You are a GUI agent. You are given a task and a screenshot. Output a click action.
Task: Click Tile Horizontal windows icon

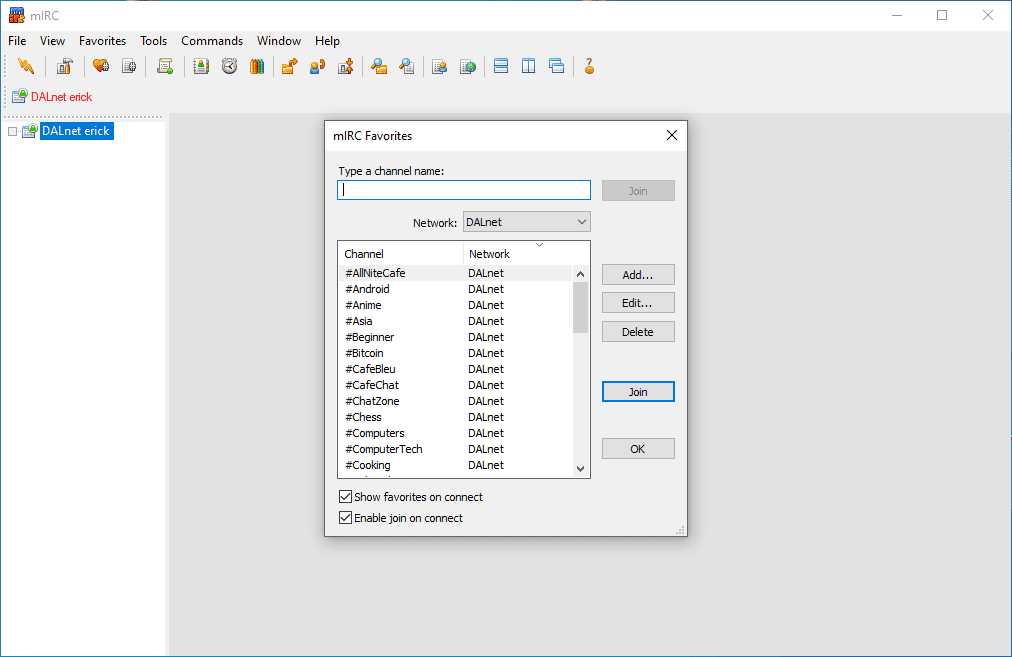coord(501,66)
